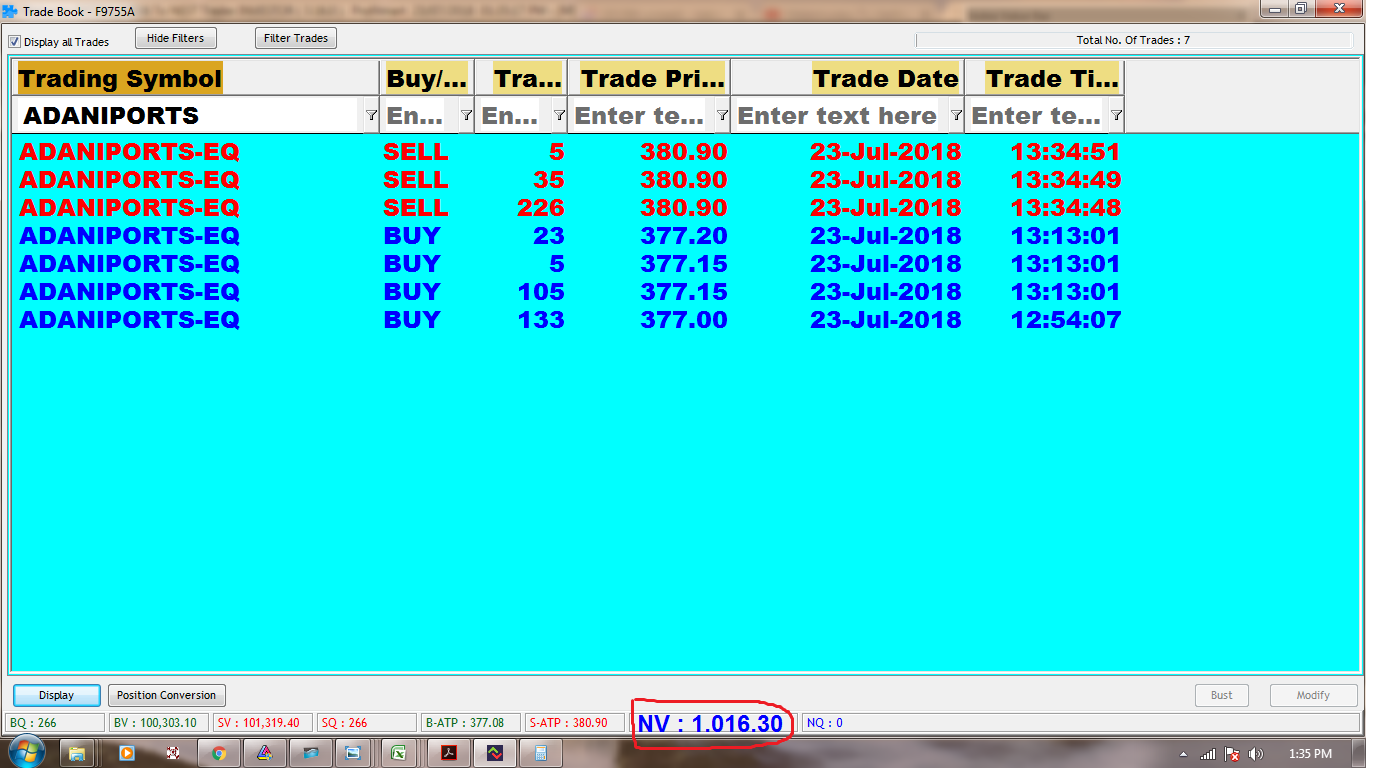Open the Trade Price column filter dropdown
1380x768 pixels.
[x=722, y=115]
